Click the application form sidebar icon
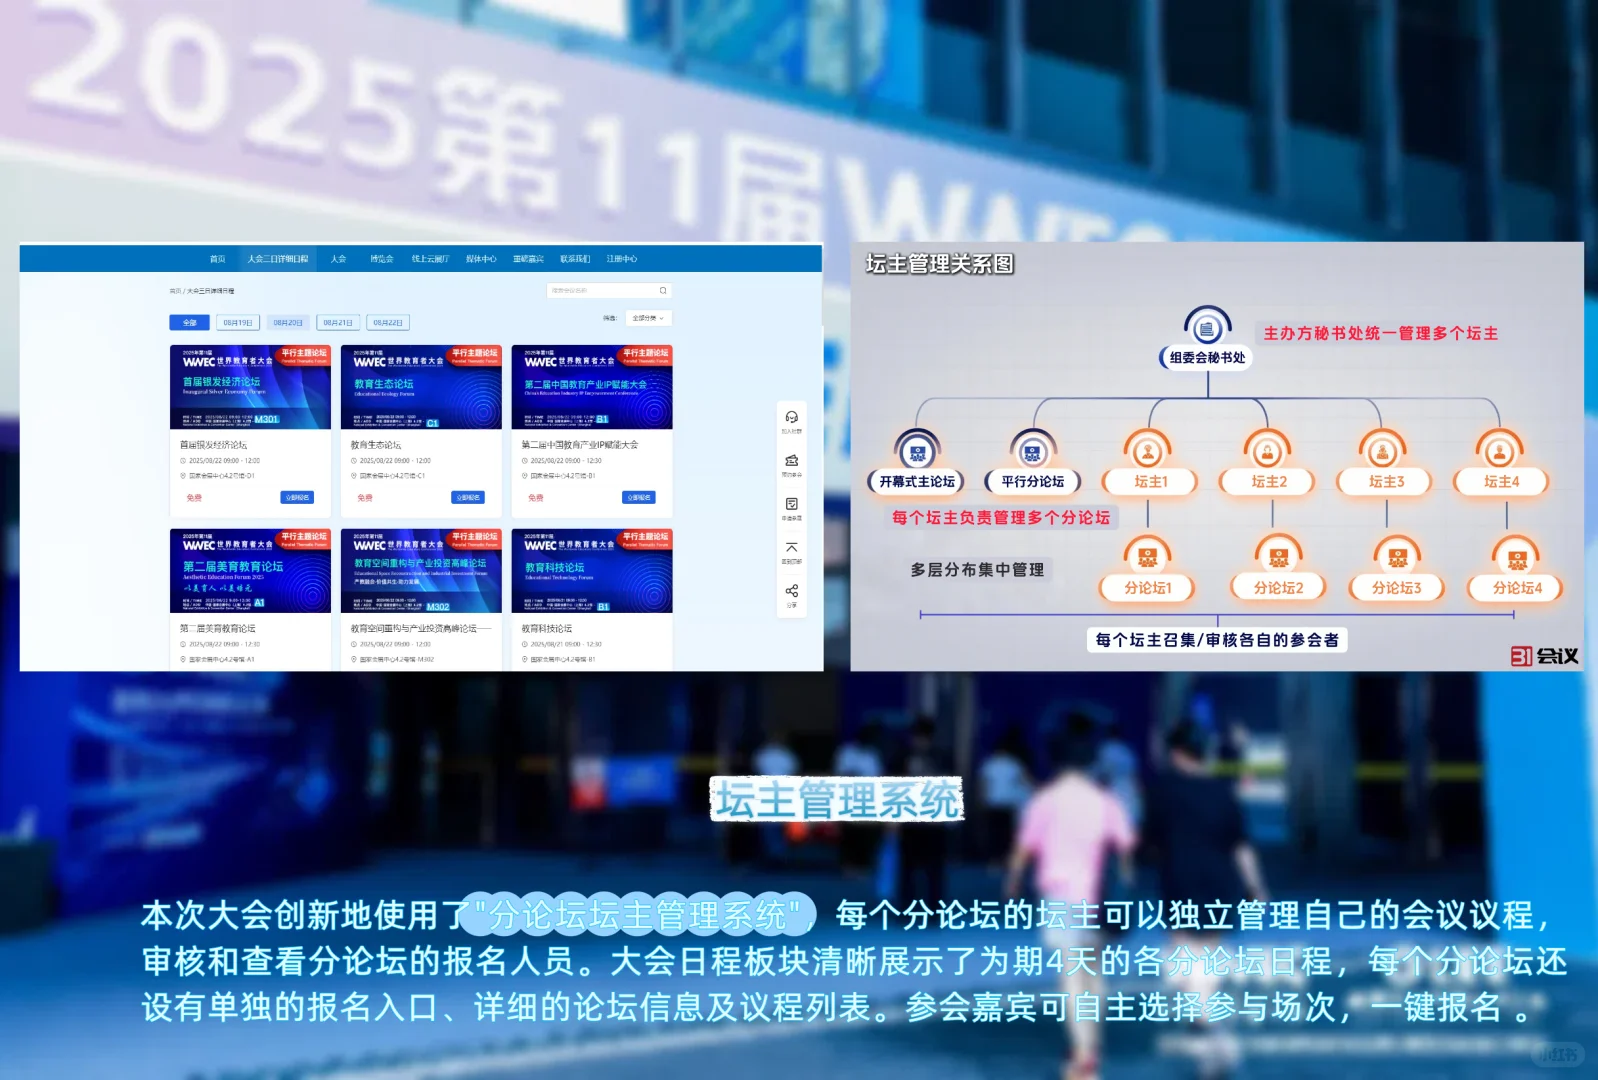This screenshot has height=1080, width=1598. coord(791,504)
